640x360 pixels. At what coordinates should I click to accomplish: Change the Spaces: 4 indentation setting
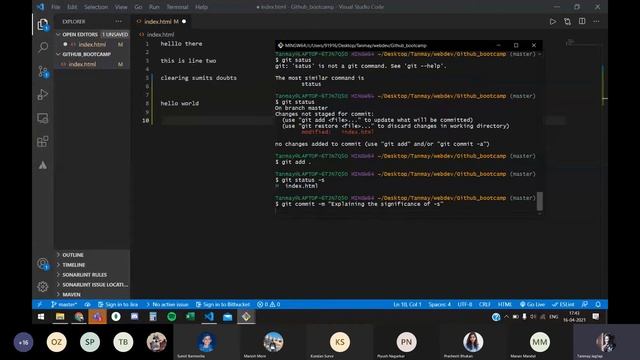point(440,304)
